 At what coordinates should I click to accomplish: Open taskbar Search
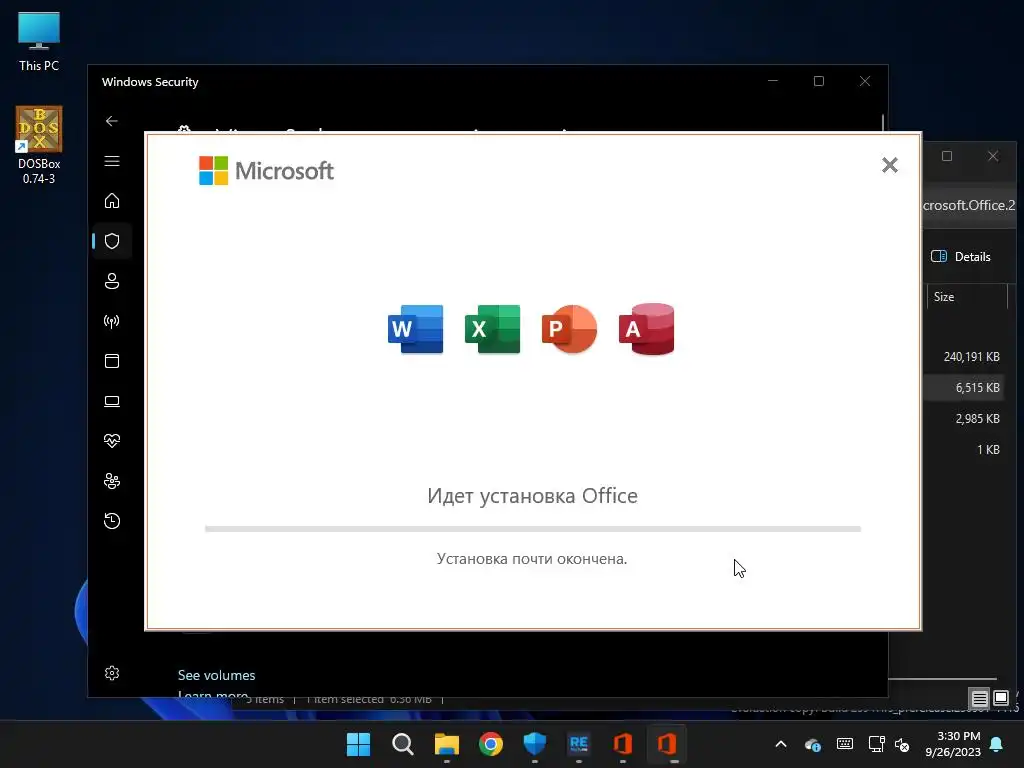(x=402, y=744)
